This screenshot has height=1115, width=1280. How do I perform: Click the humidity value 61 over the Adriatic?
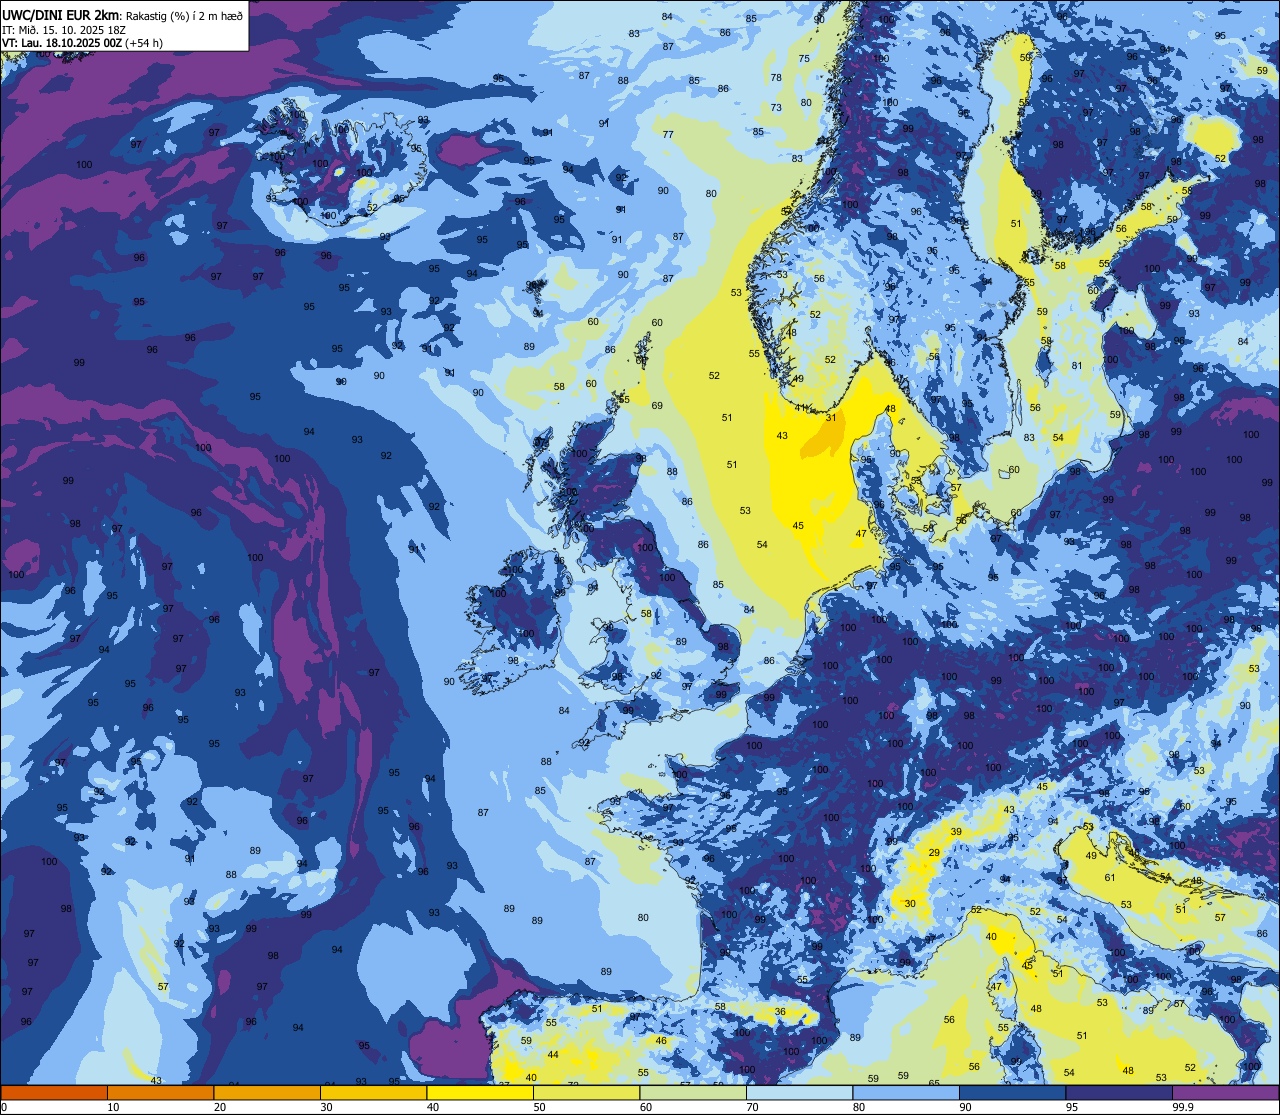tap(1110, 878)
